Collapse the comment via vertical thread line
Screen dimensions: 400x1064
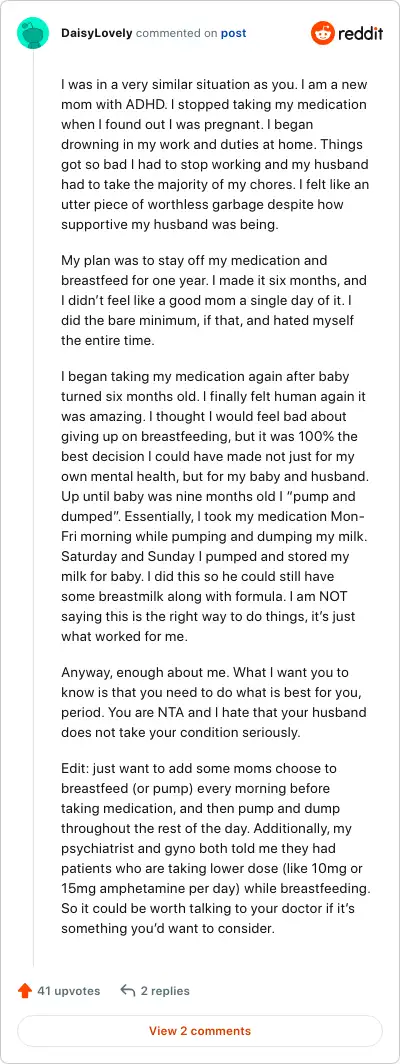point(33,509)
